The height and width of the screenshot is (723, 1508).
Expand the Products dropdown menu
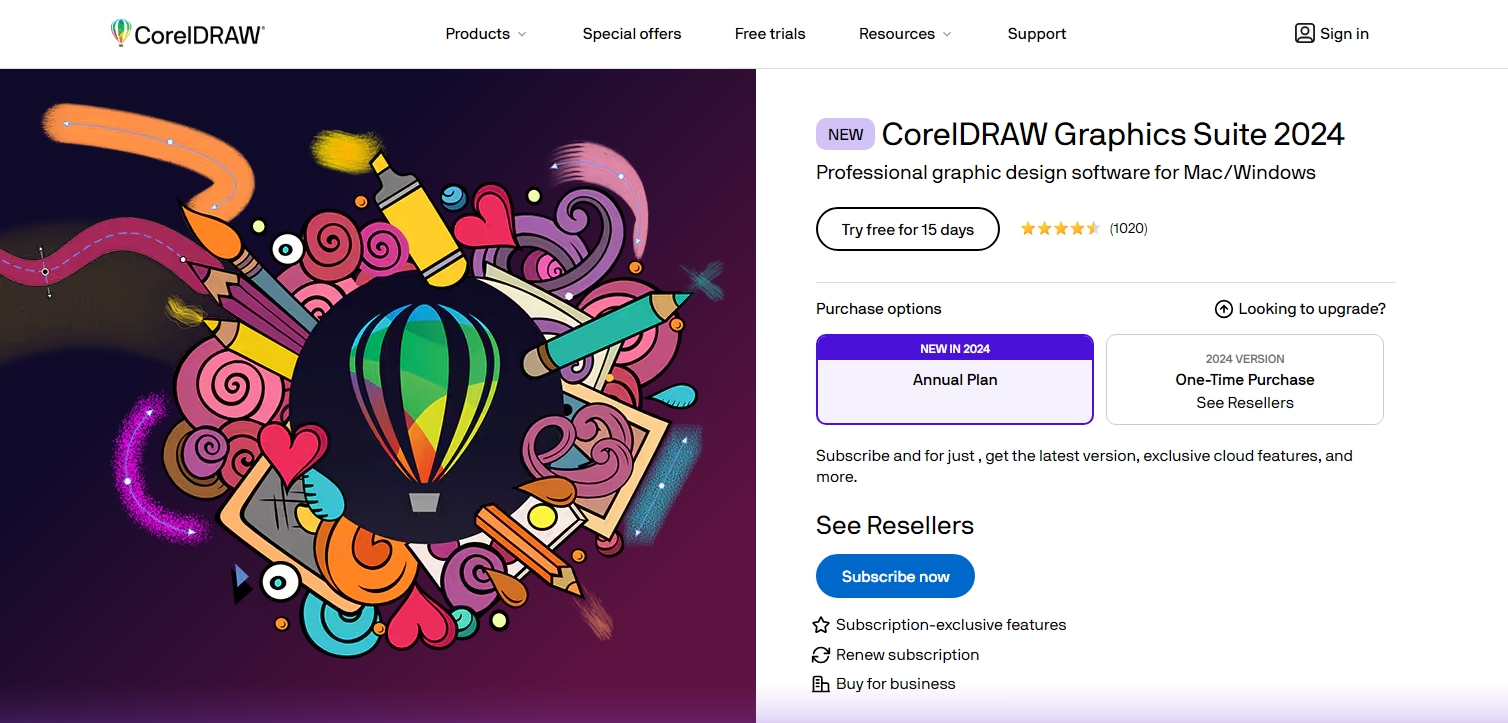477,33
